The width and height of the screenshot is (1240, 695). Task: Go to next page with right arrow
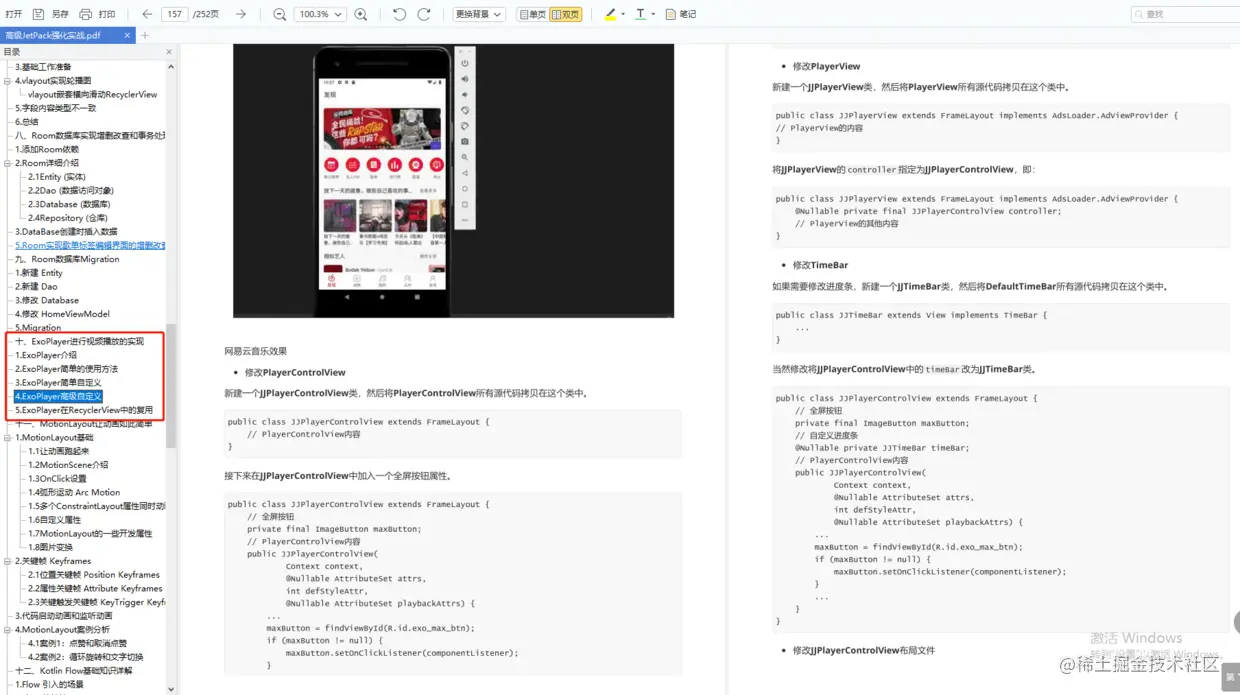coord(241,14)
